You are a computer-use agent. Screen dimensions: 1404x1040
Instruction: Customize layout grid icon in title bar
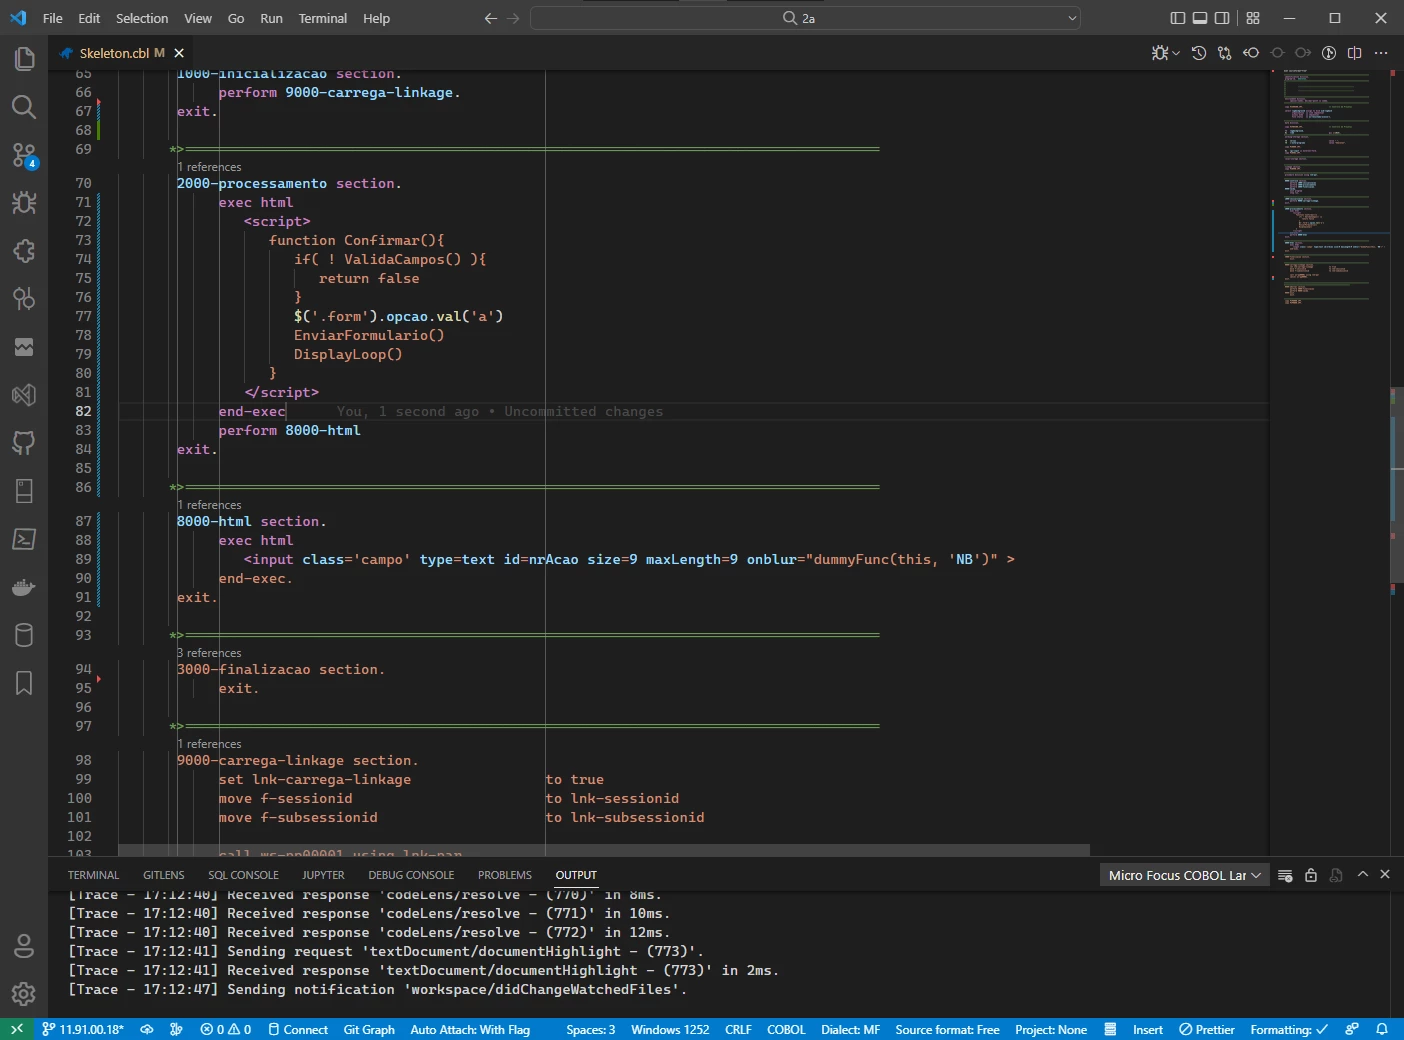[x=1253, y=18]
